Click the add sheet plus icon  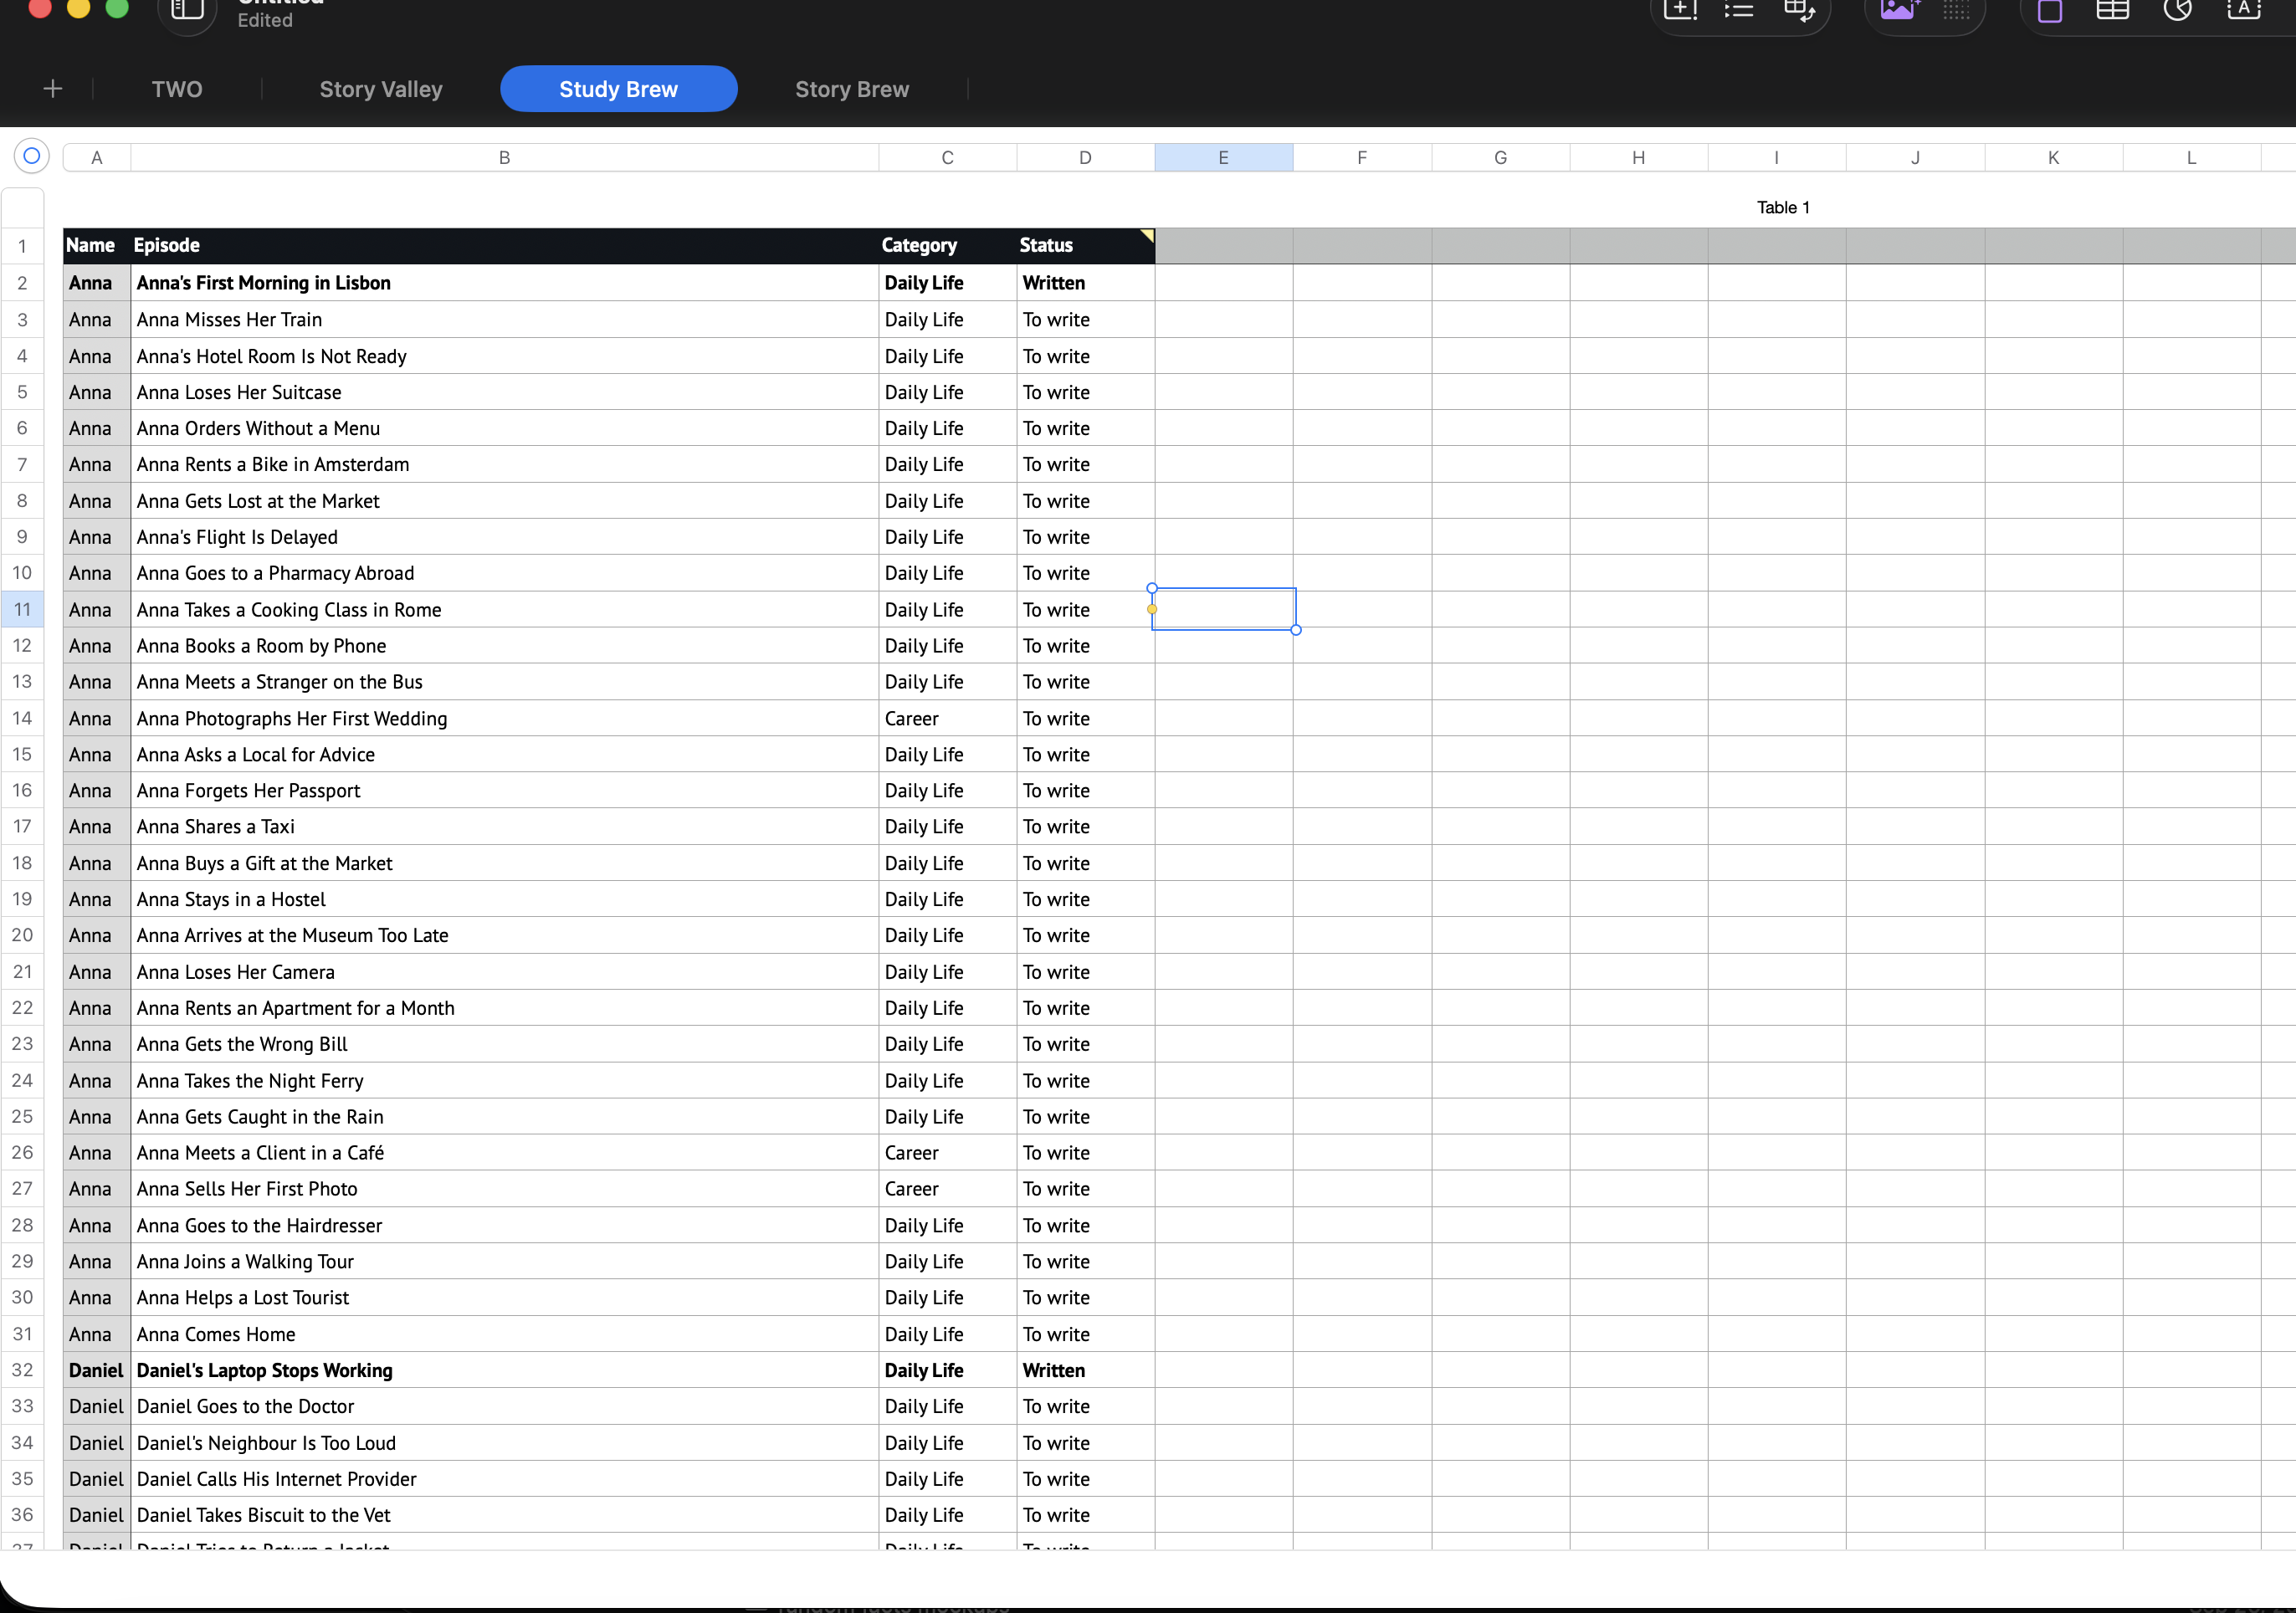pyautogui.click(x=53, y=89)
